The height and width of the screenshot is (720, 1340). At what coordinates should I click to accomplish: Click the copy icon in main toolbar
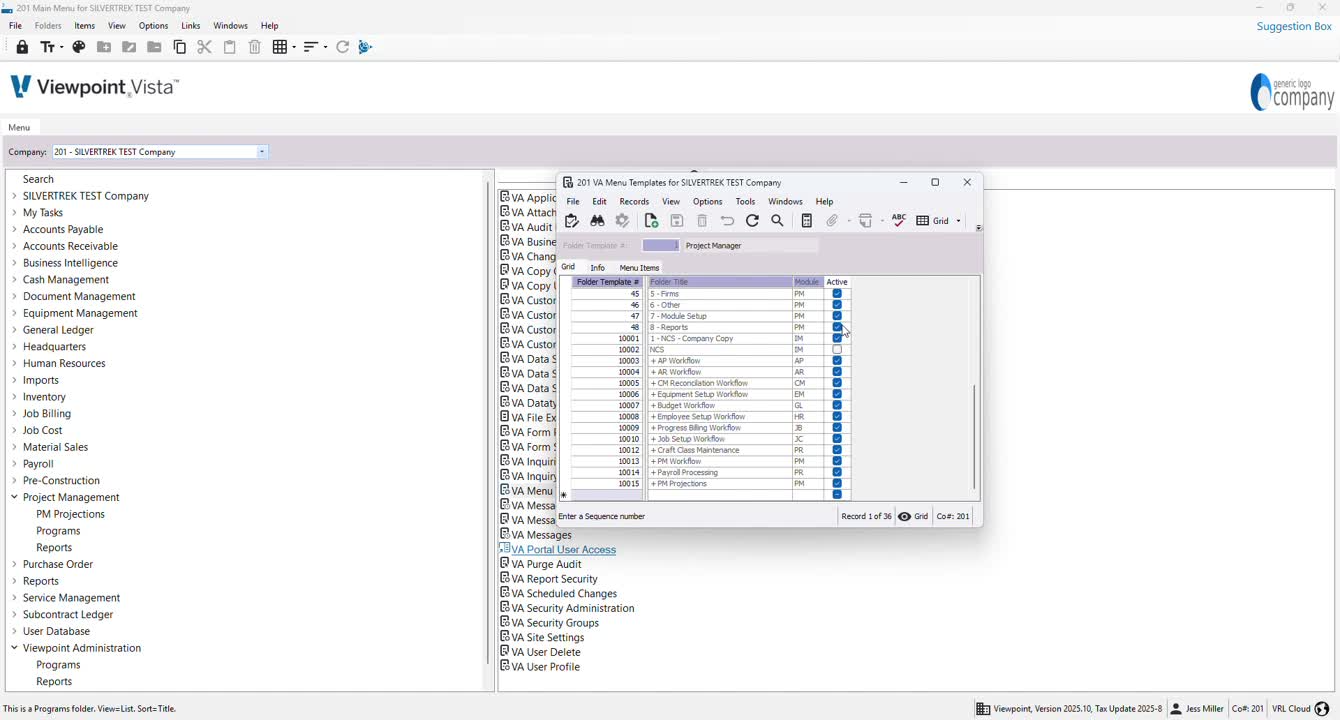(x=180, y=47)
